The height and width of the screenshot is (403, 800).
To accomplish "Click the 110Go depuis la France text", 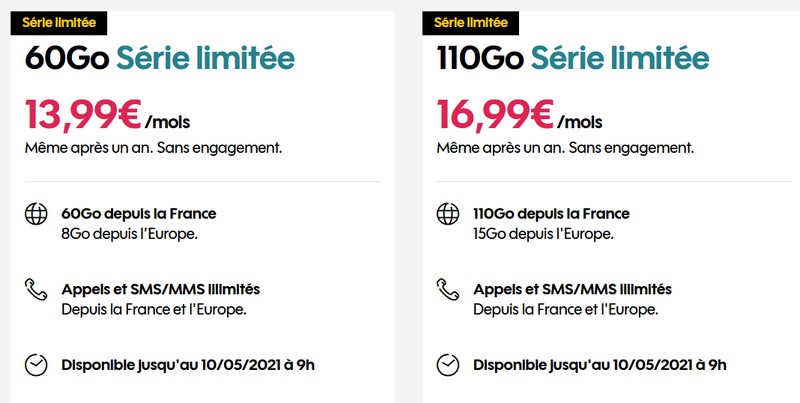I will tap(551, 213).
